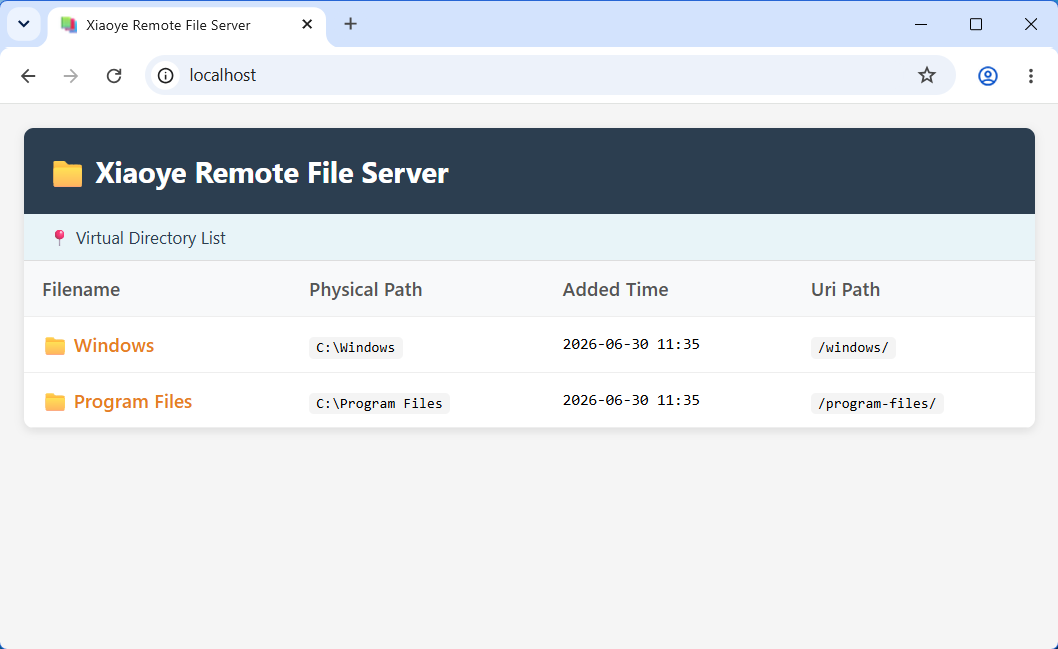Click the Filename column header
The width and height of the screenshot is (1058, 649).
[x=81, y=289]
